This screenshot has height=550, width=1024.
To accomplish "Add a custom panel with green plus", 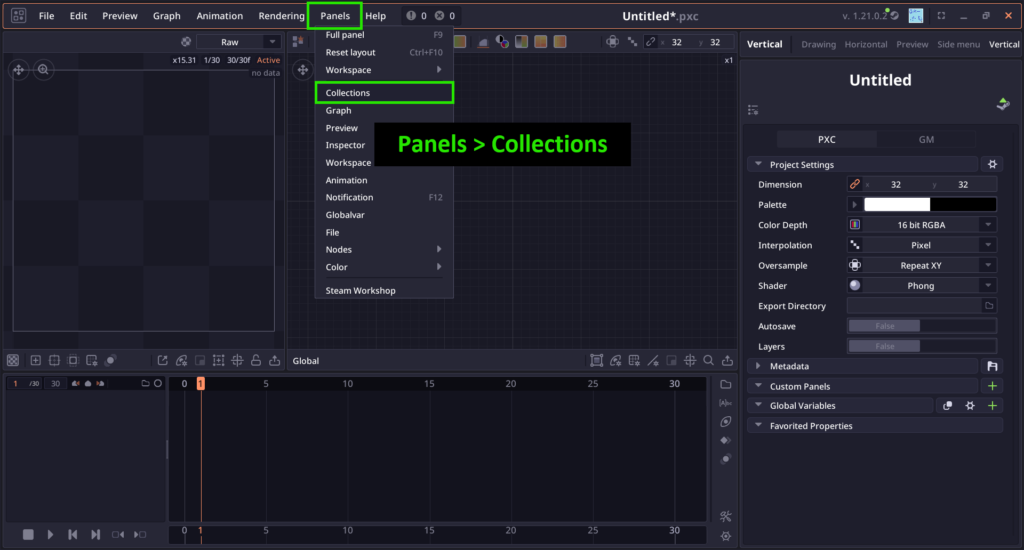I will tap(992, 386).
